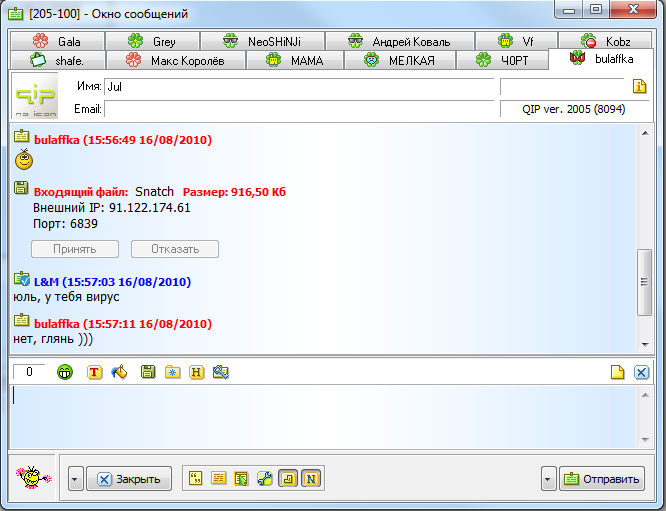This screenshot has width=666, height=511.
Task: Open the Макс Королёв tab
Action: pyautogui.click(x=176, y=60)
